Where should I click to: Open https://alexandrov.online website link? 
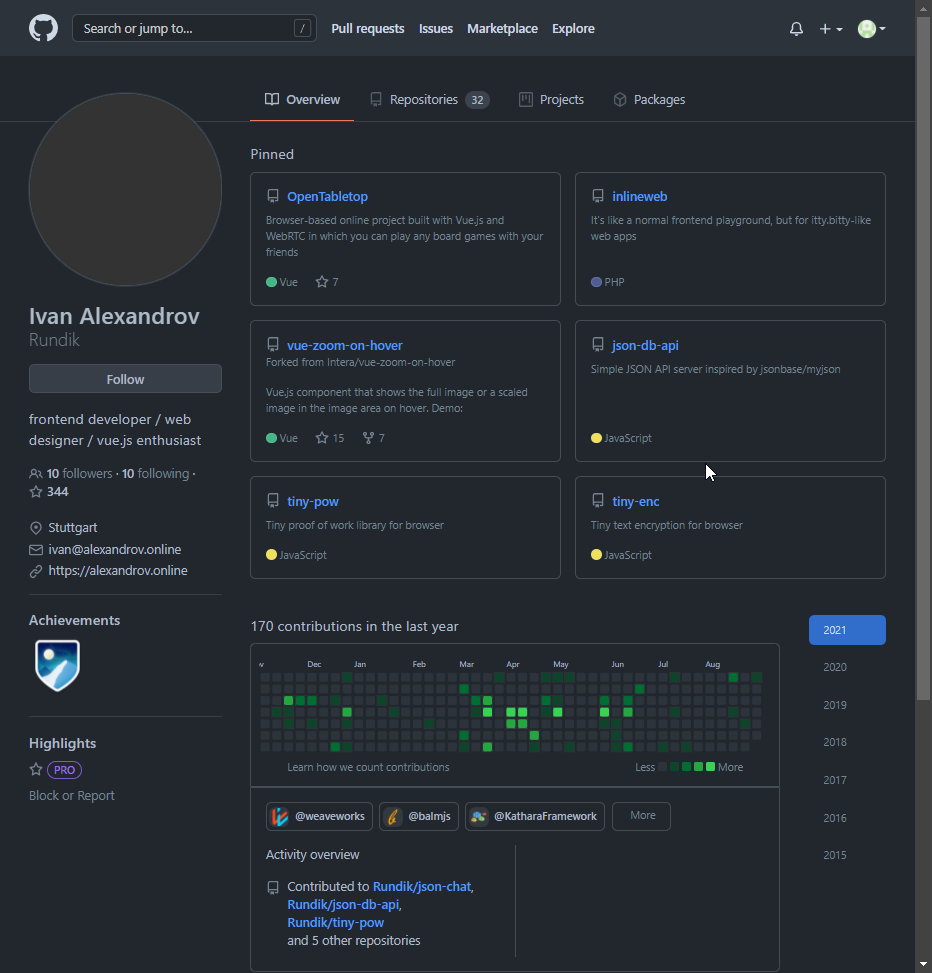tap(118, 571)
